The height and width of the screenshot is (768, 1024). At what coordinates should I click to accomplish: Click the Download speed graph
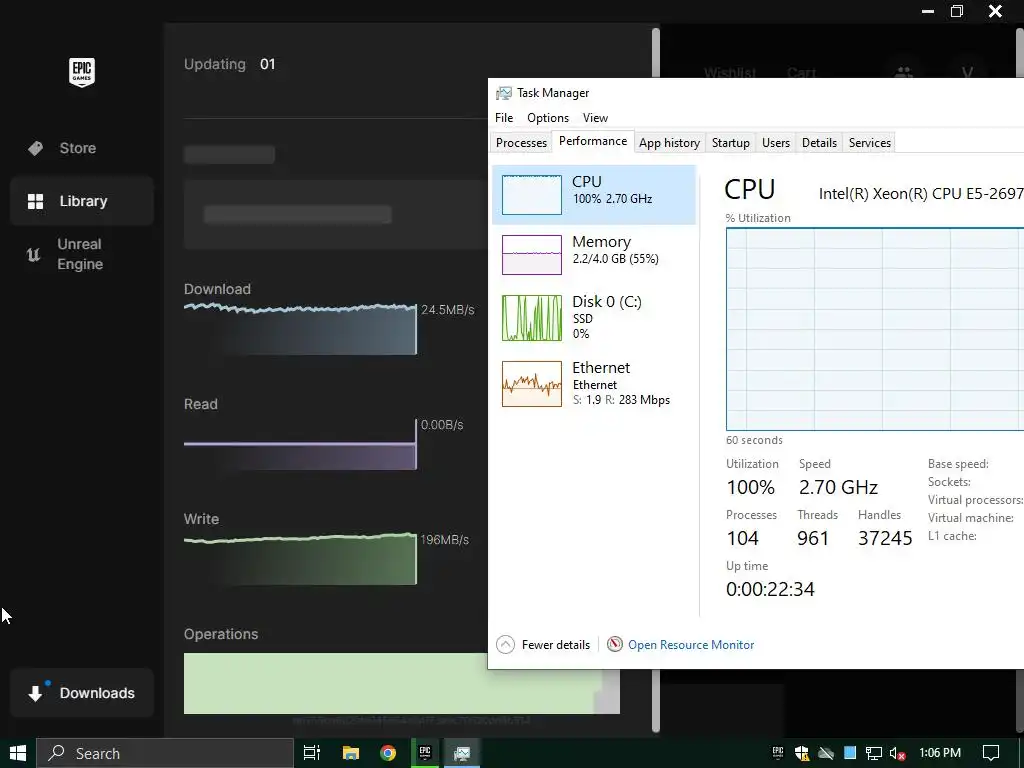(x=300, y=328)
